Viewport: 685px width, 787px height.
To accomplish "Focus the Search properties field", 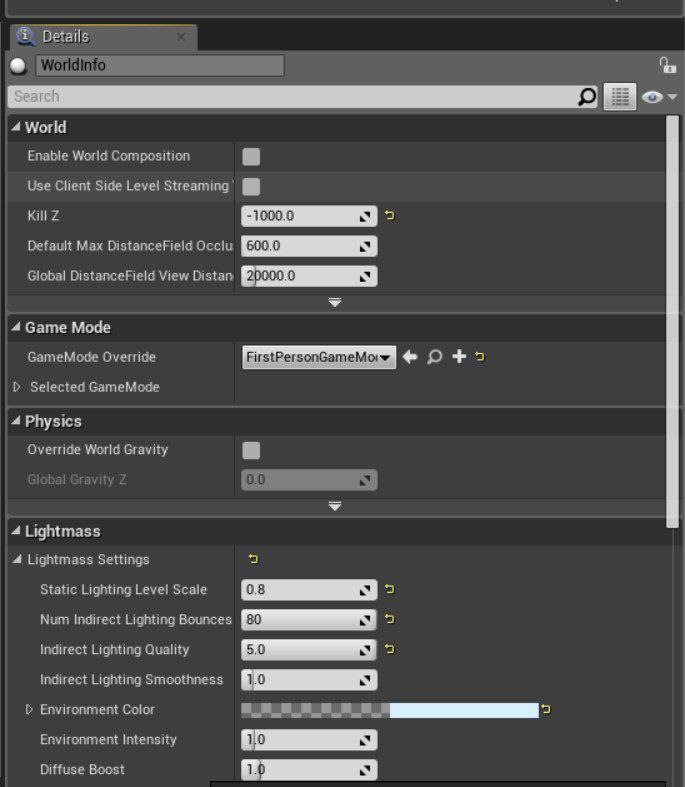I will tap(292, 96).
